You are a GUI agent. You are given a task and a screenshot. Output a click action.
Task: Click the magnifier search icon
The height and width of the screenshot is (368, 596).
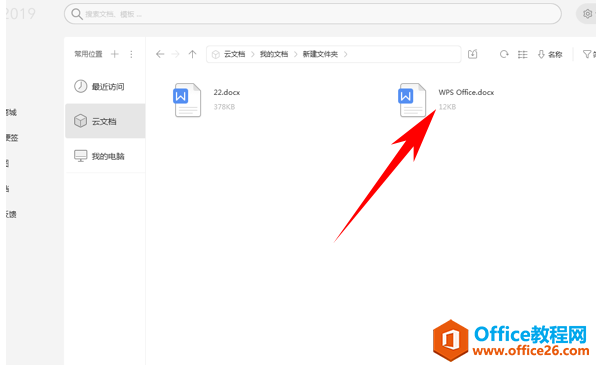pos(76,14)
